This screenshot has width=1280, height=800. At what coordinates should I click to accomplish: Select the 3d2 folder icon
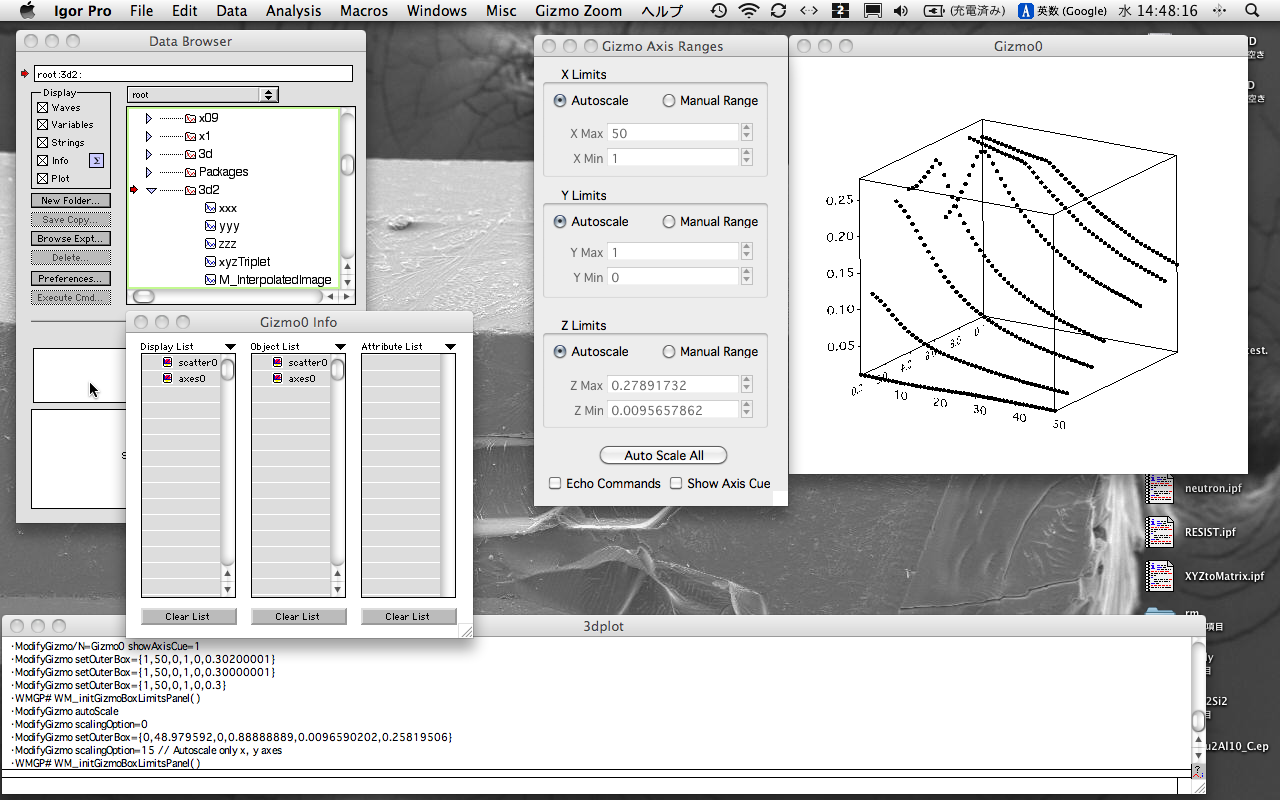tap(190, 190)
